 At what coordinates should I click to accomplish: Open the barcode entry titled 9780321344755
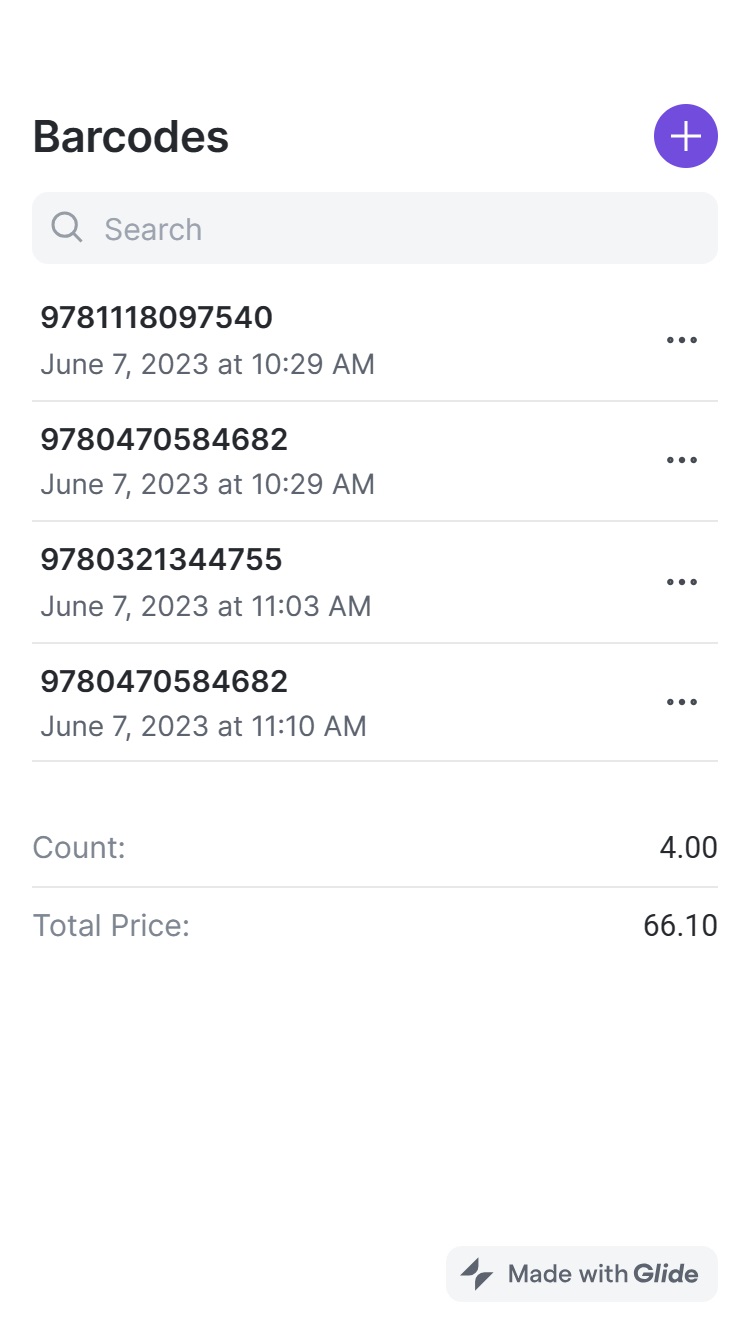pyautogui.click(x=161, y=560)
